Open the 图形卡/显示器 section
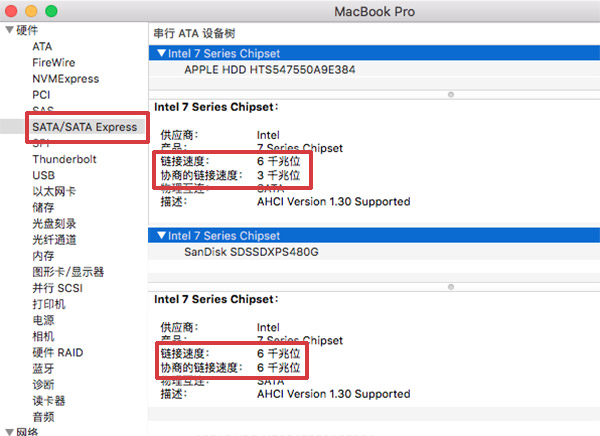Screen dimensions: 600x436 click(68, 271)
